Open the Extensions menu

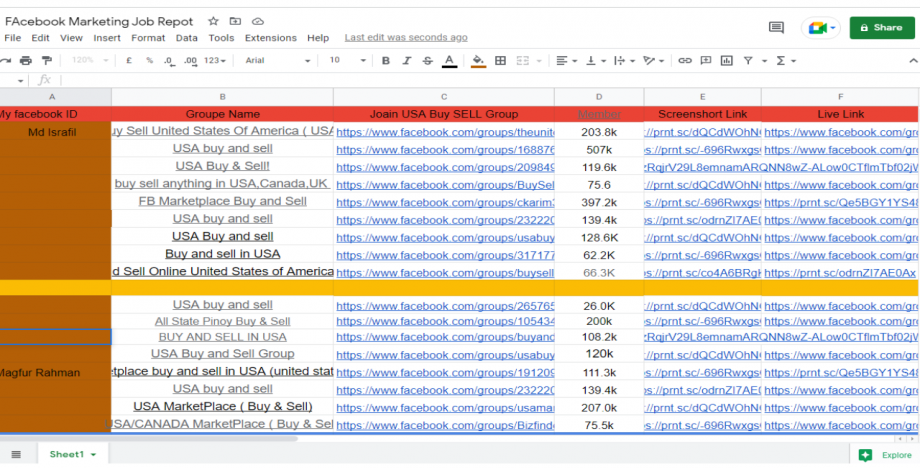(270, 38)
